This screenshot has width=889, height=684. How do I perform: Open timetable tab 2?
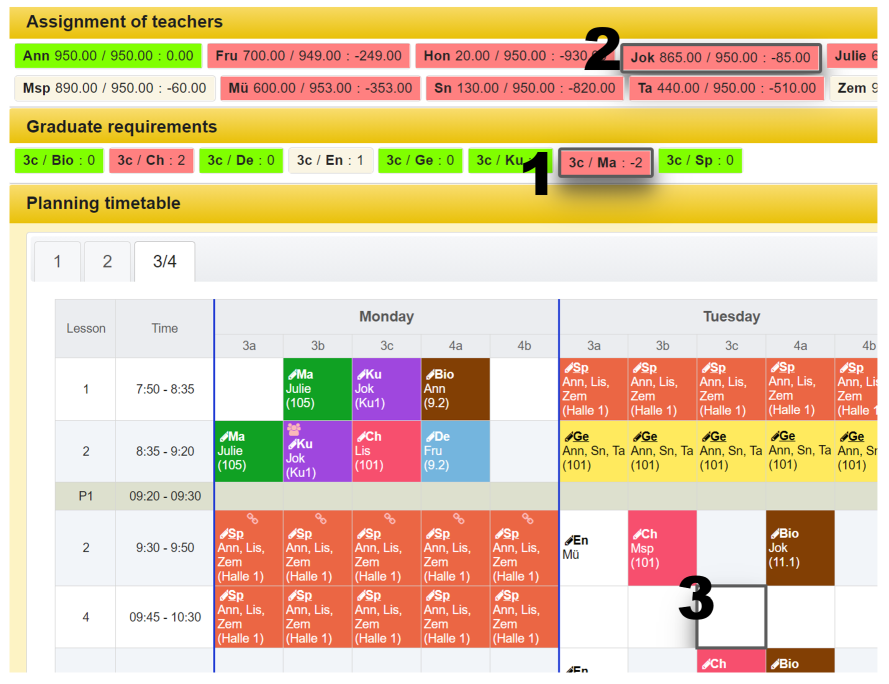(x=107, y=262)
